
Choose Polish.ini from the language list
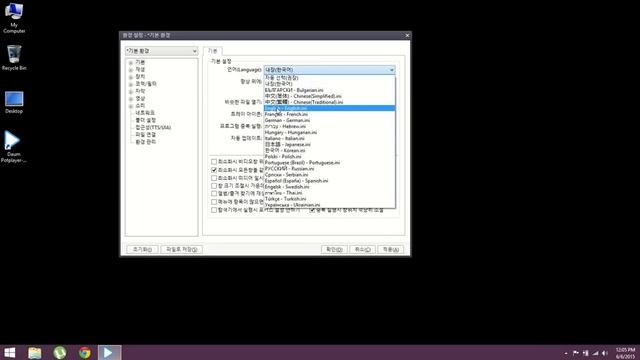tap(329, 156)
